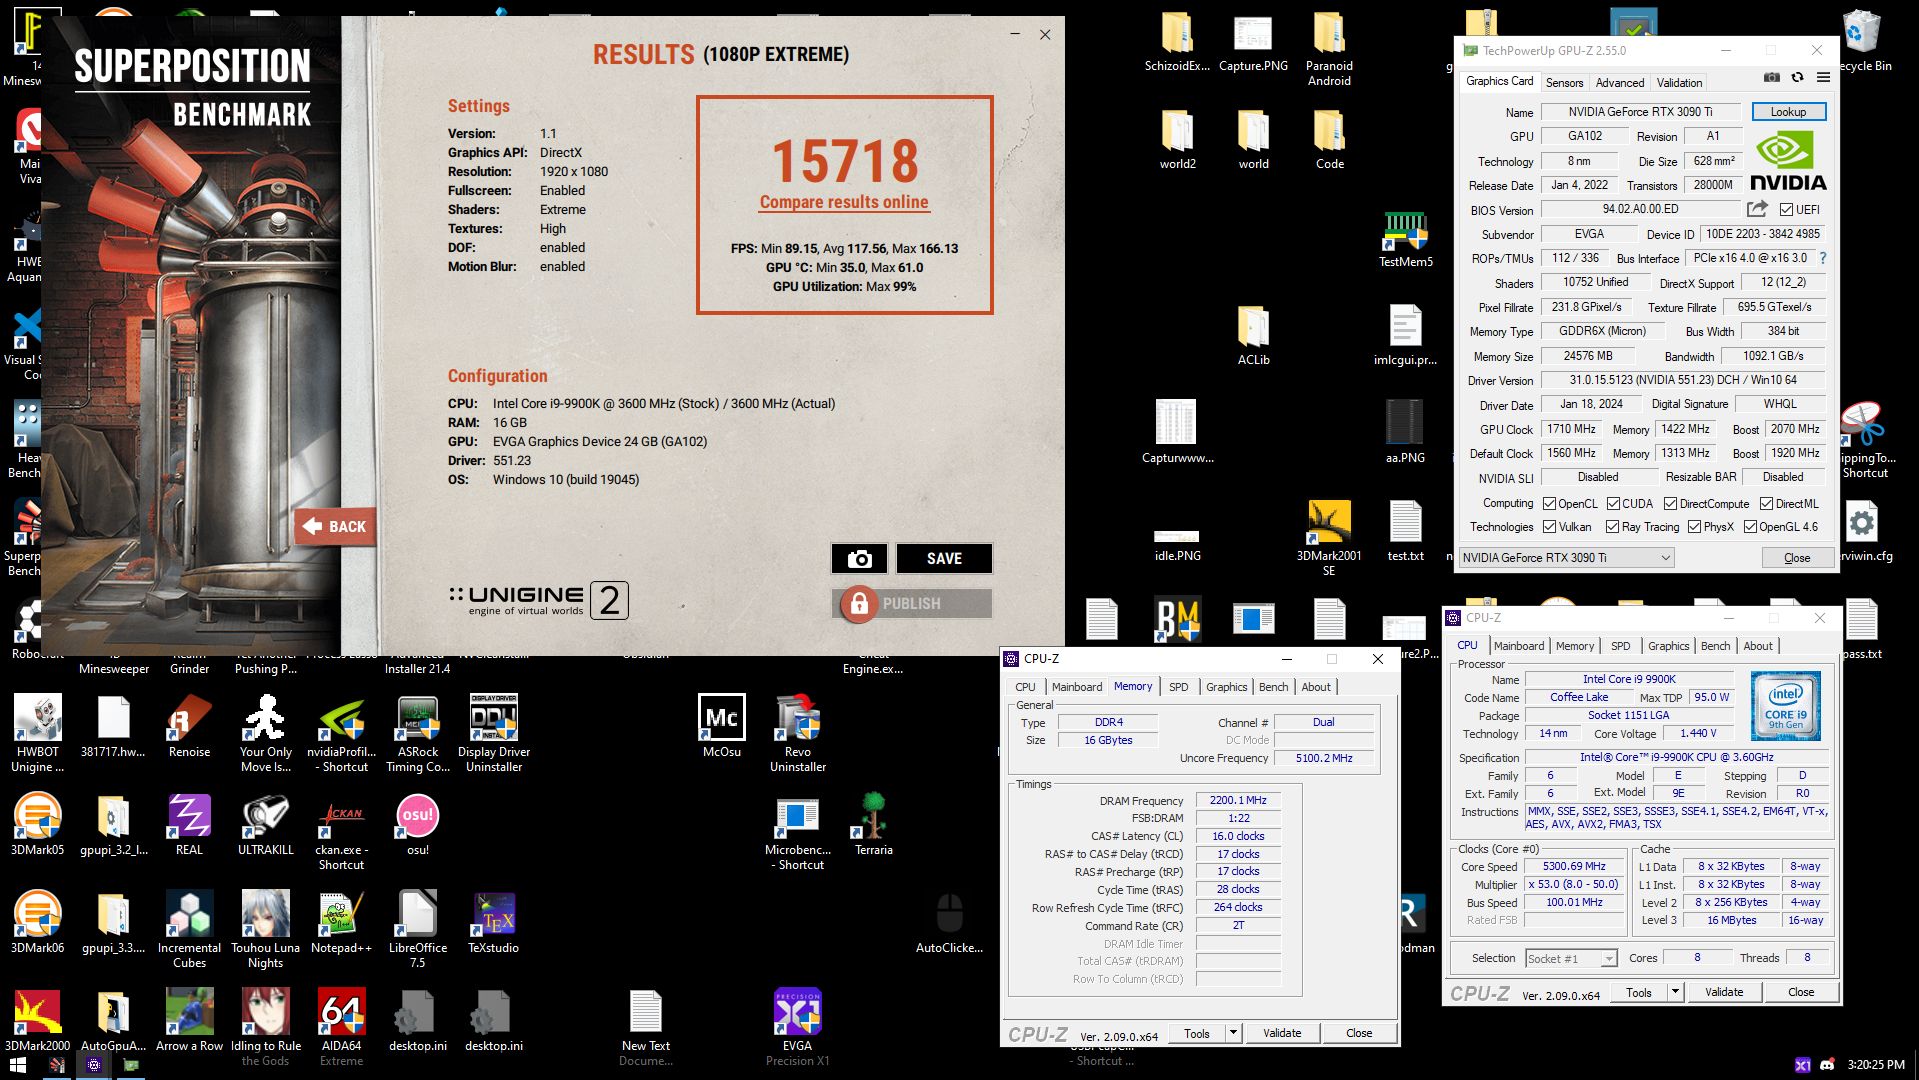
Task: Open the McOsu desktop icon
Action: click(722, 727)
